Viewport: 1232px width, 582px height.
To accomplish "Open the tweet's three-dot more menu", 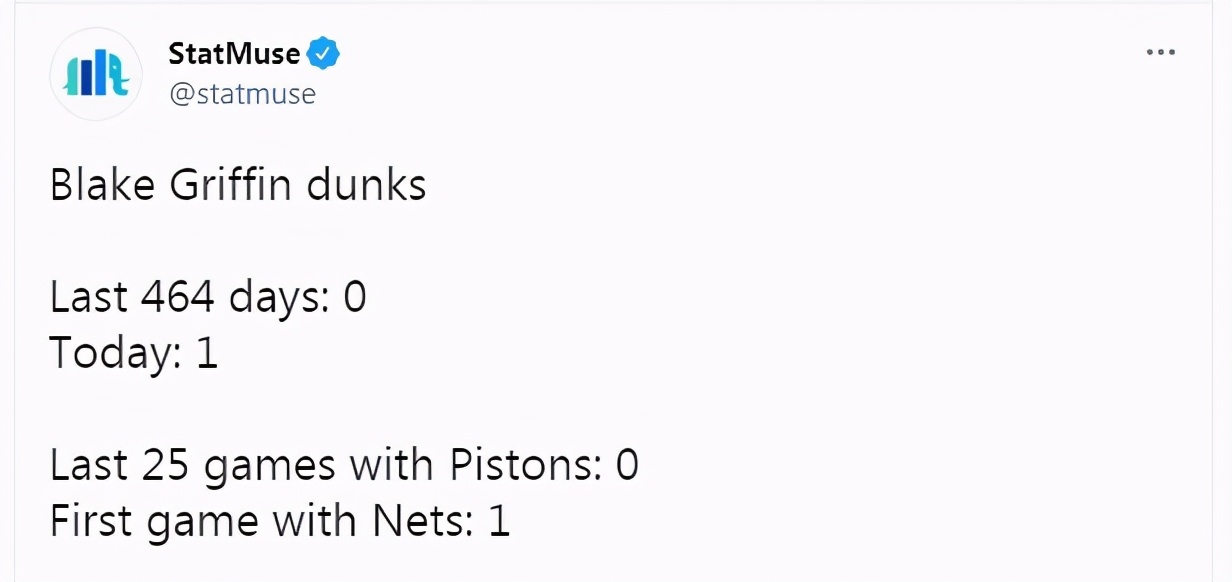I will coord(1160,52).
